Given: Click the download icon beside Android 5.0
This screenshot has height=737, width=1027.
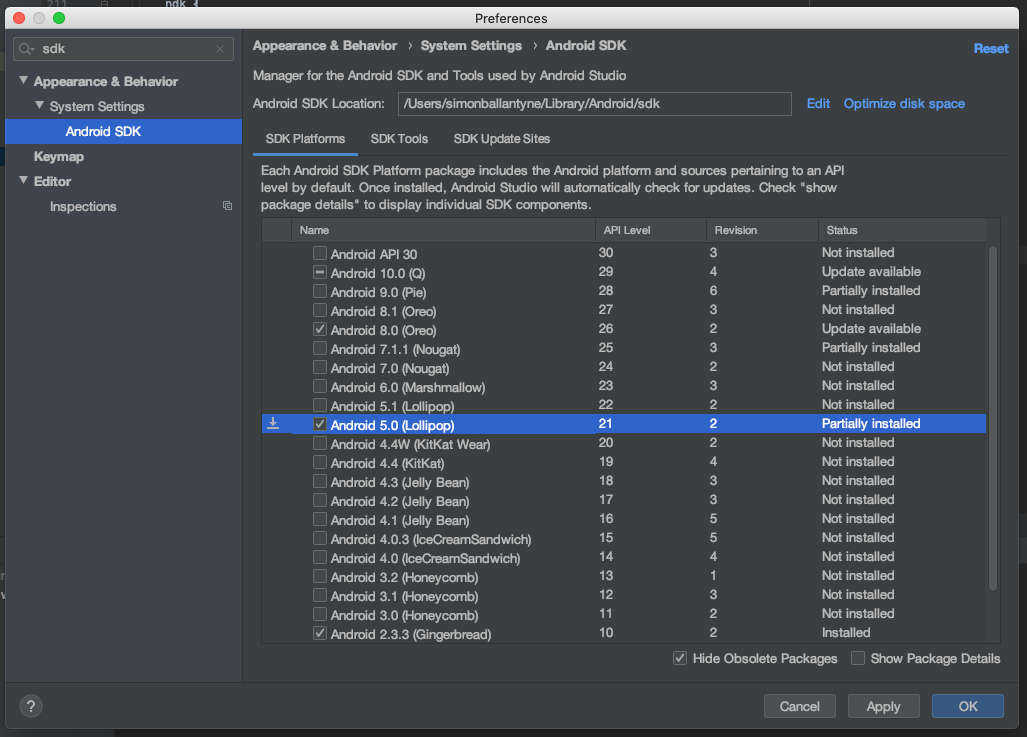Looking at the screenshot, I should coord(273,424).
